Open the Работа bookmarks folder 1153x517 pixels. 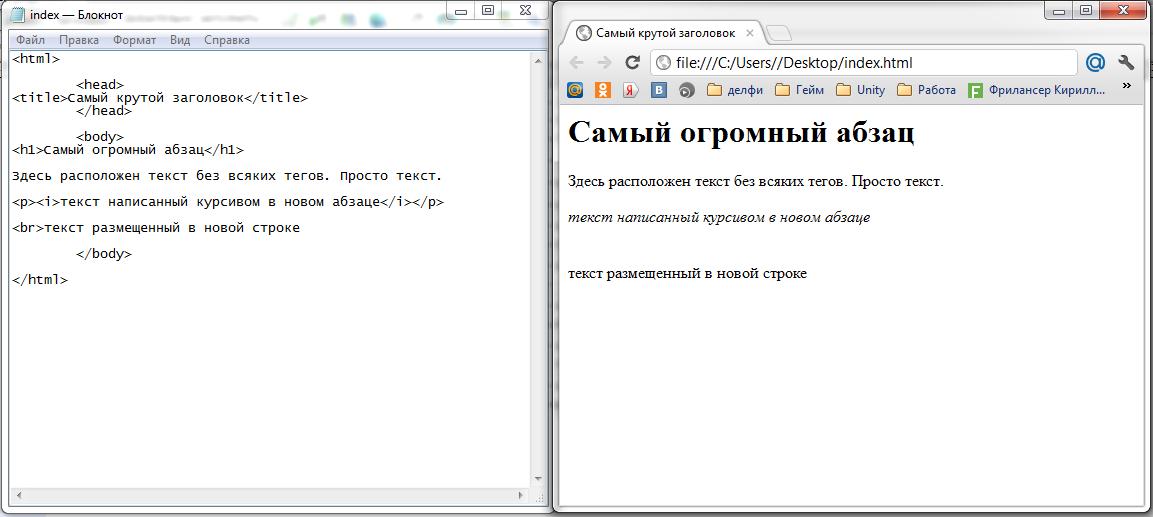(927, 90)
